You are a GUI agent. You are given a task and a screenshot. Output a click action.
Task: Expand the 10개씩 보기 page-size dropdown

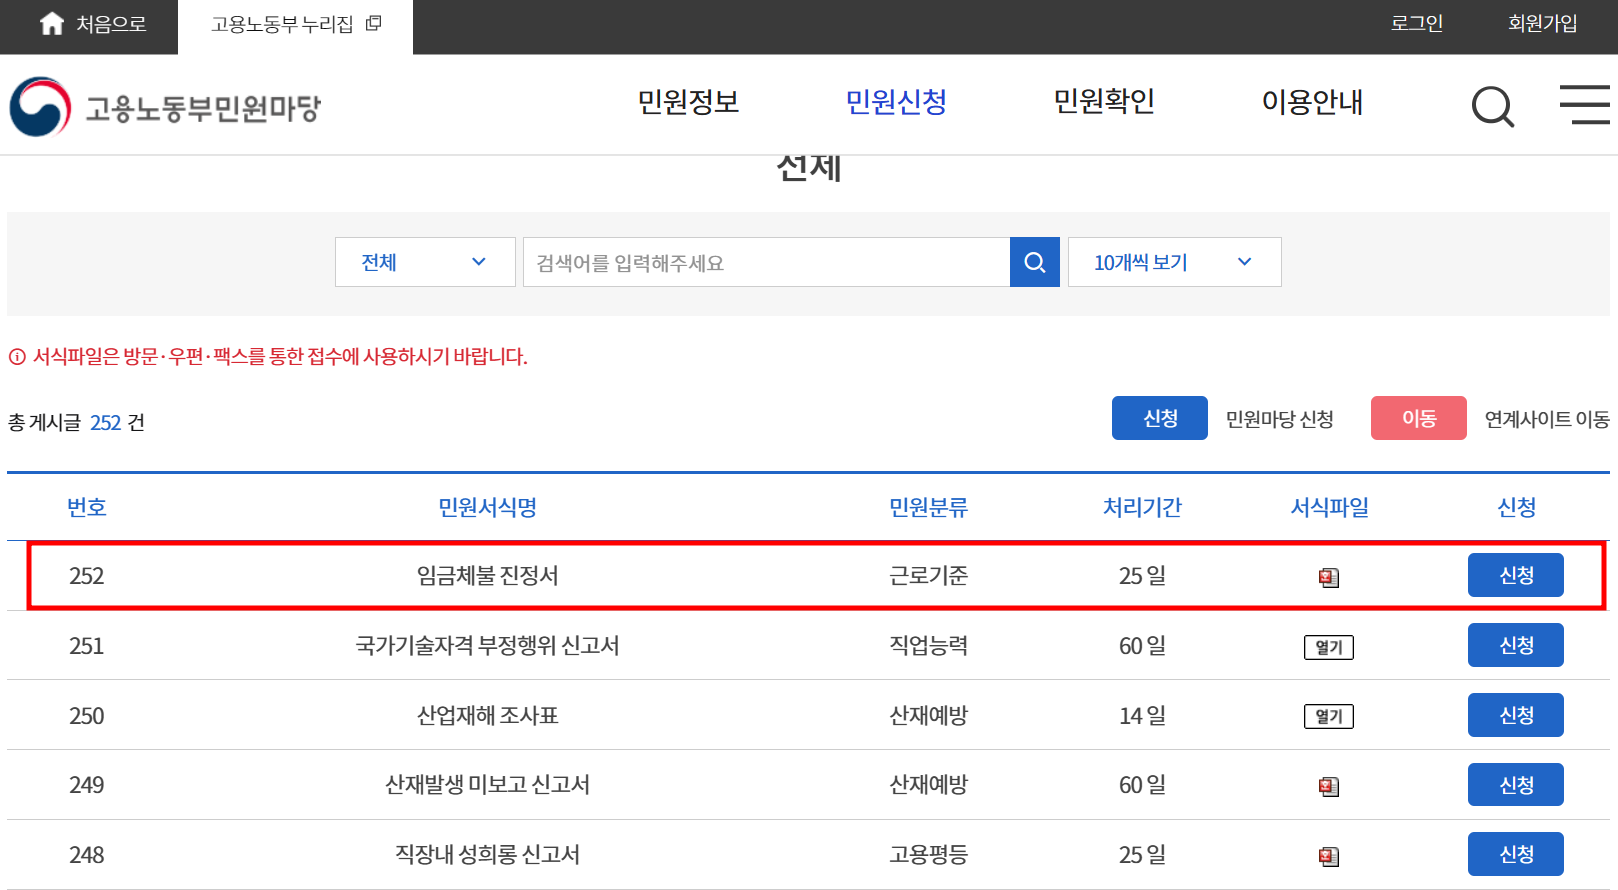(x=1175, y=262)
